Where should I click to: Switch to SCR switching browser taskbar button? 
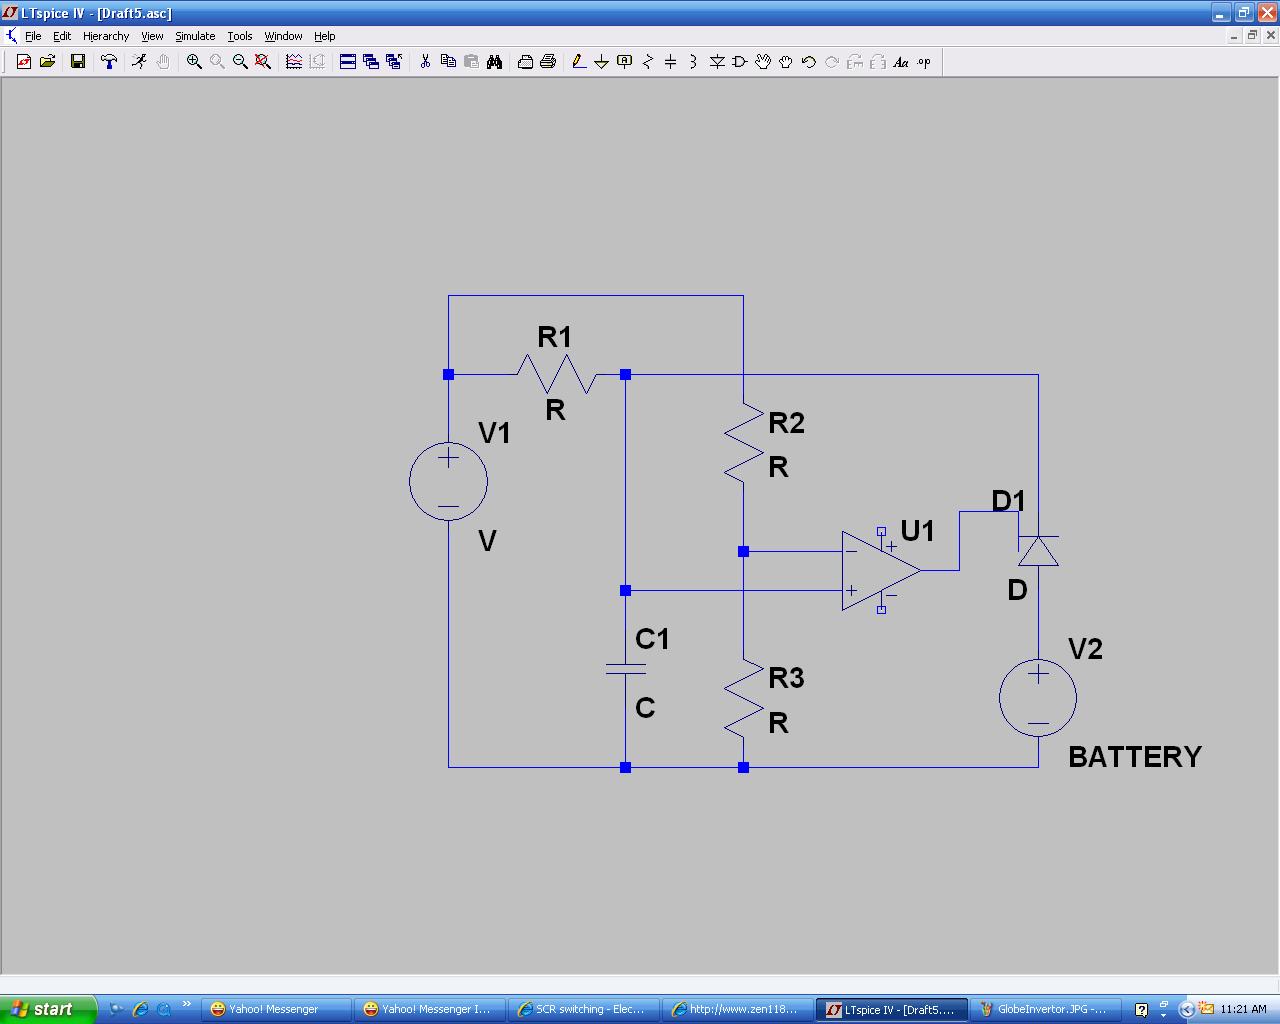[582, 1010]
